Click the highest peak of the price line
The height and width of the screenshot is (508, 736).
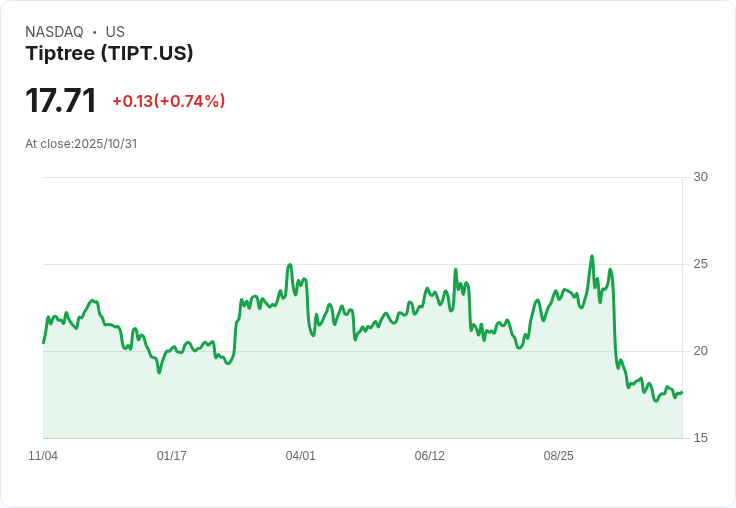point(592,256)
